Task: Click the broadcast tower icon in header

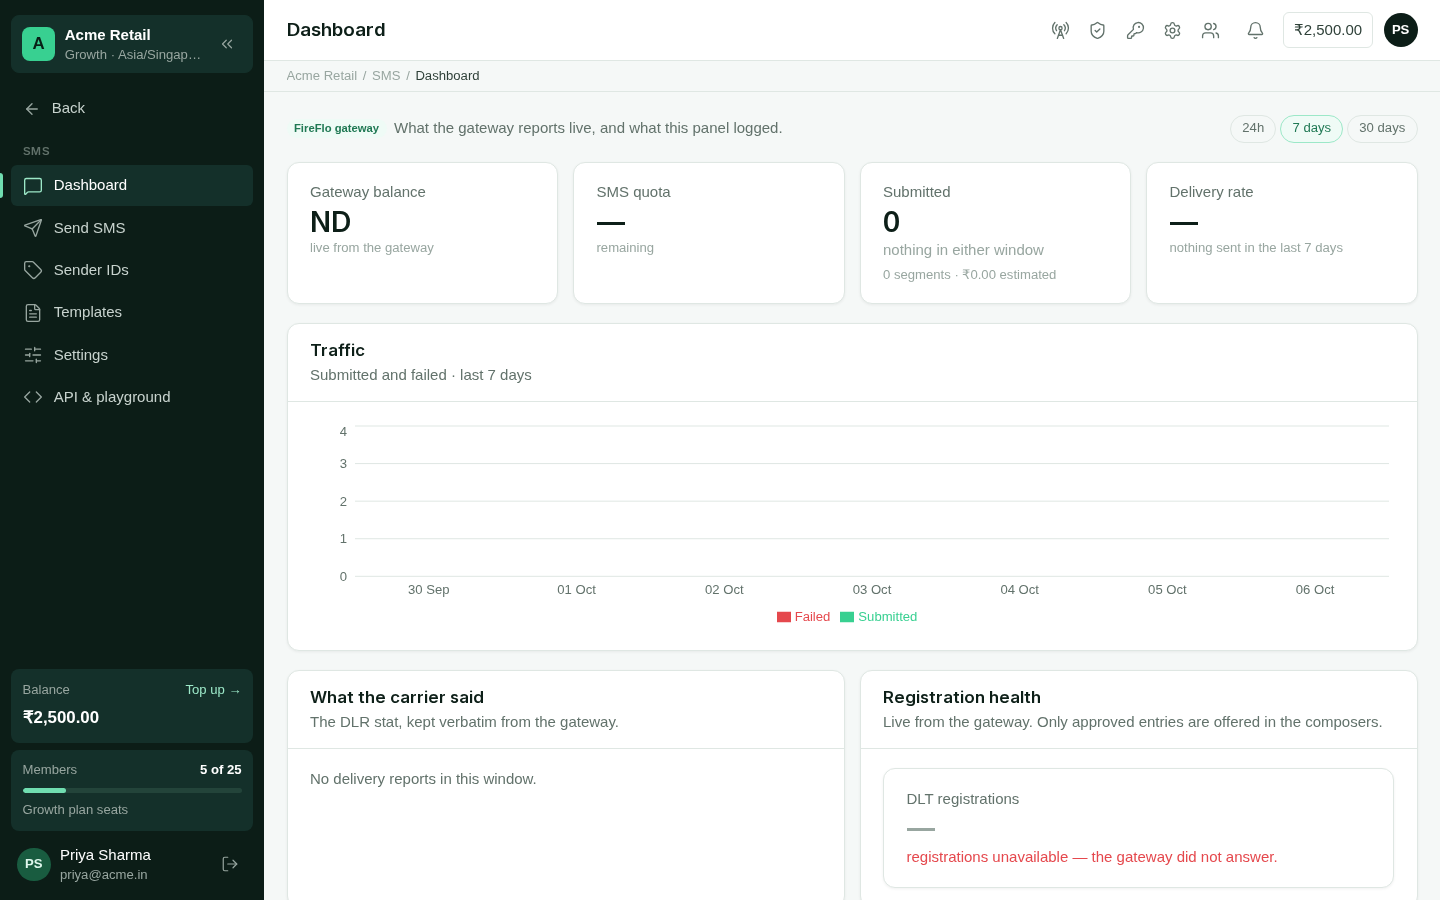Action: 1060,30
